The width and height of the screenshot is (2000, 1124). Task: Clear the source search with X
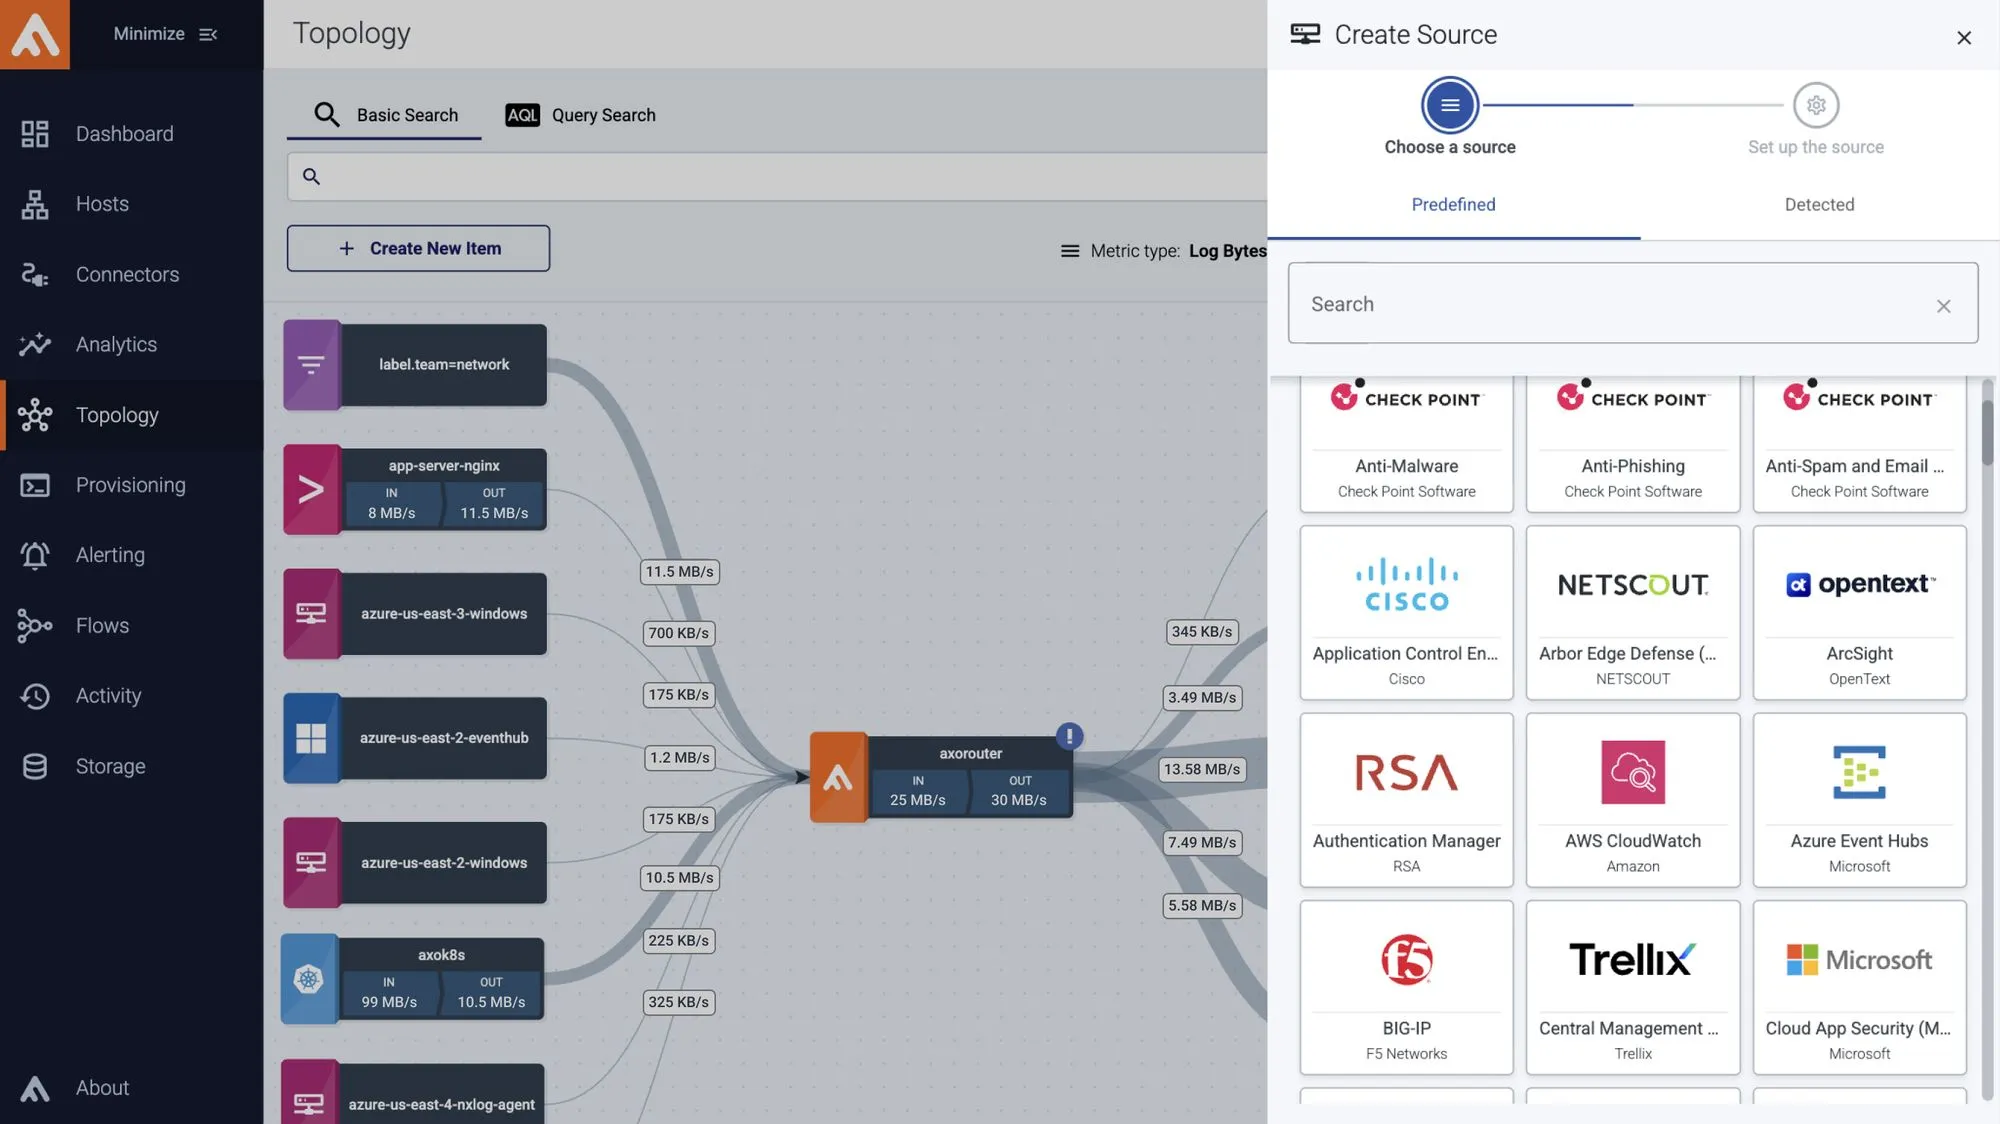(x=1943, y=306)
